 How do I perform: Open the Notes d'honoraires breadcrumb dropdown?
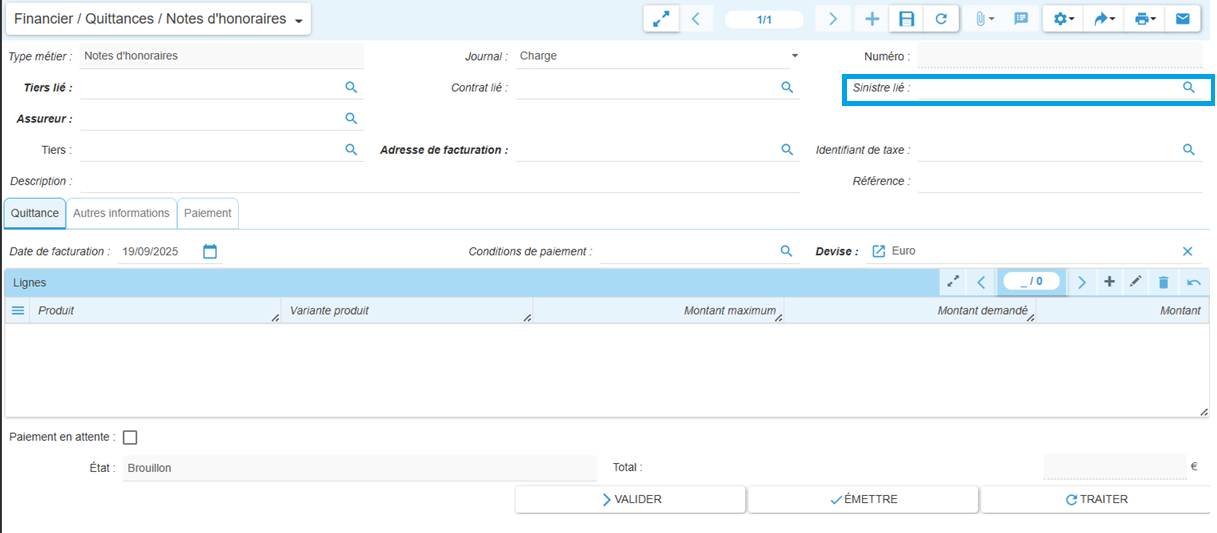point(298,20)
